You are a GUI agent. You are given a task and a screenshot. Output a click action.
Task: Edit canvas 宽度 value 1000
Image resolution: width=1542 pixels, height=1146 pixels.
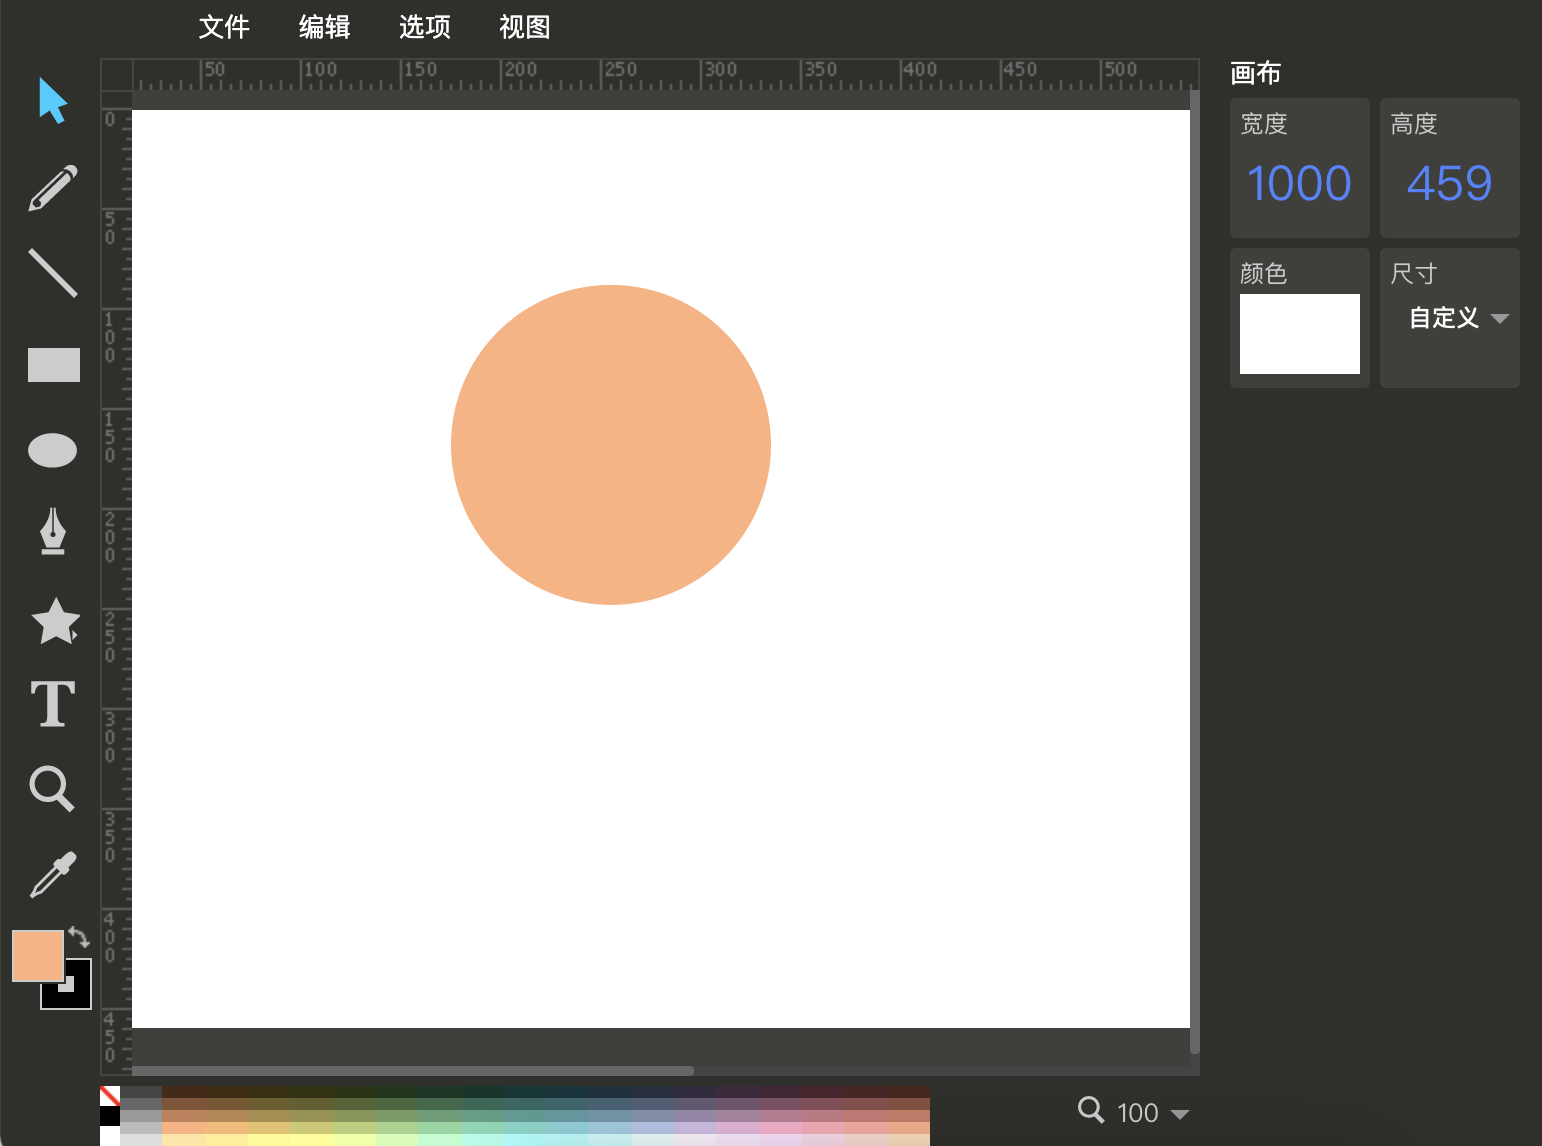click(1299, 183)
